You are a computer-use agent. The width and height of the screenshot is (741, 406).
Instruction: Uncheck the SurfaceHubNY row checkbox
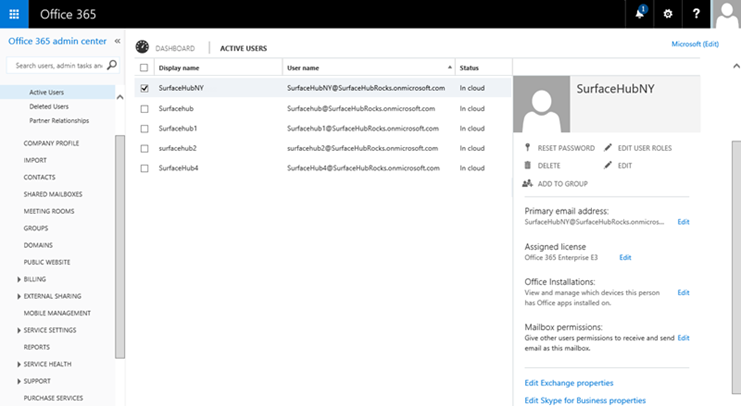[x=145, y=88]
